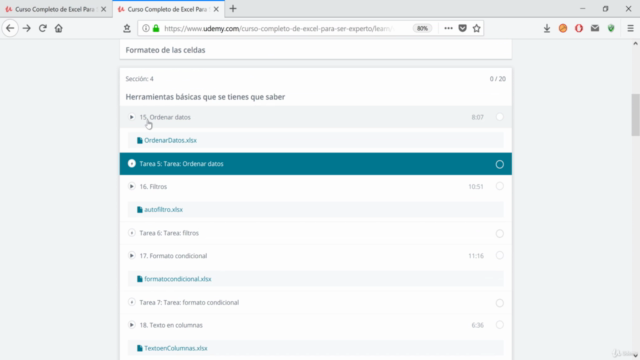The height and width of the screenshot is (360, 640).
Task: Go back with the browser back arrow
Action: (x=10, y=28)
